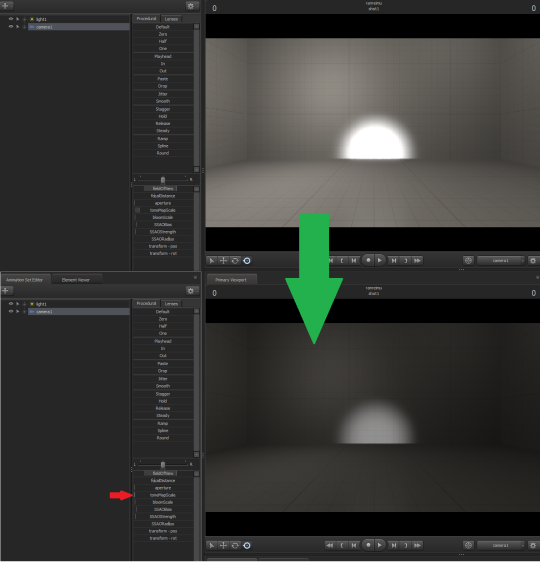The image size is (540, 562).
Task: Step to next frame under the bright viewport
Action: pyautogui.click(x=394, y=261)
